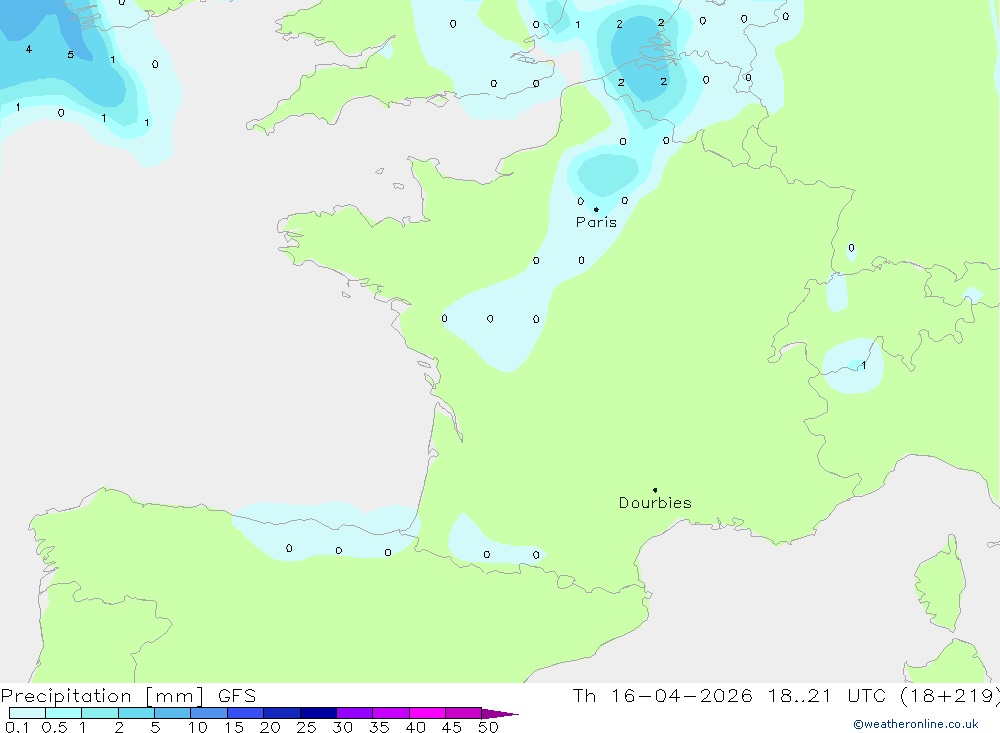This screenshot has height=733, width=1000.
Task: Click the Dourbies city label
Action: [x=655, y=503]
